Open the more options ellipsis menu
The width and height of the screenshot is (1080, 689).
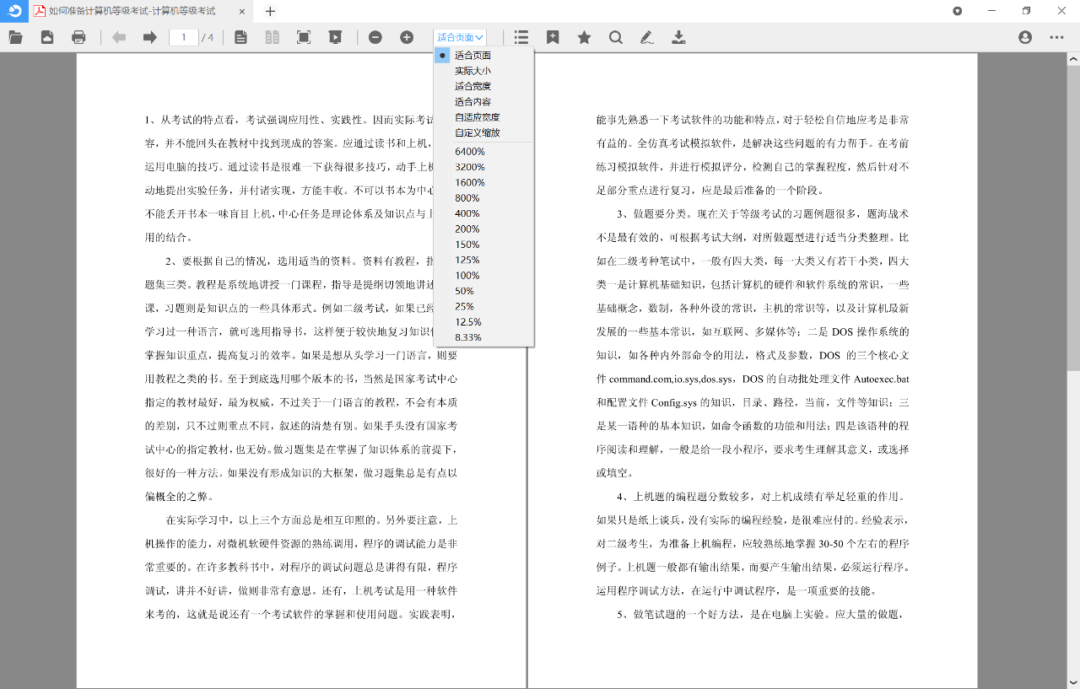1056,37
